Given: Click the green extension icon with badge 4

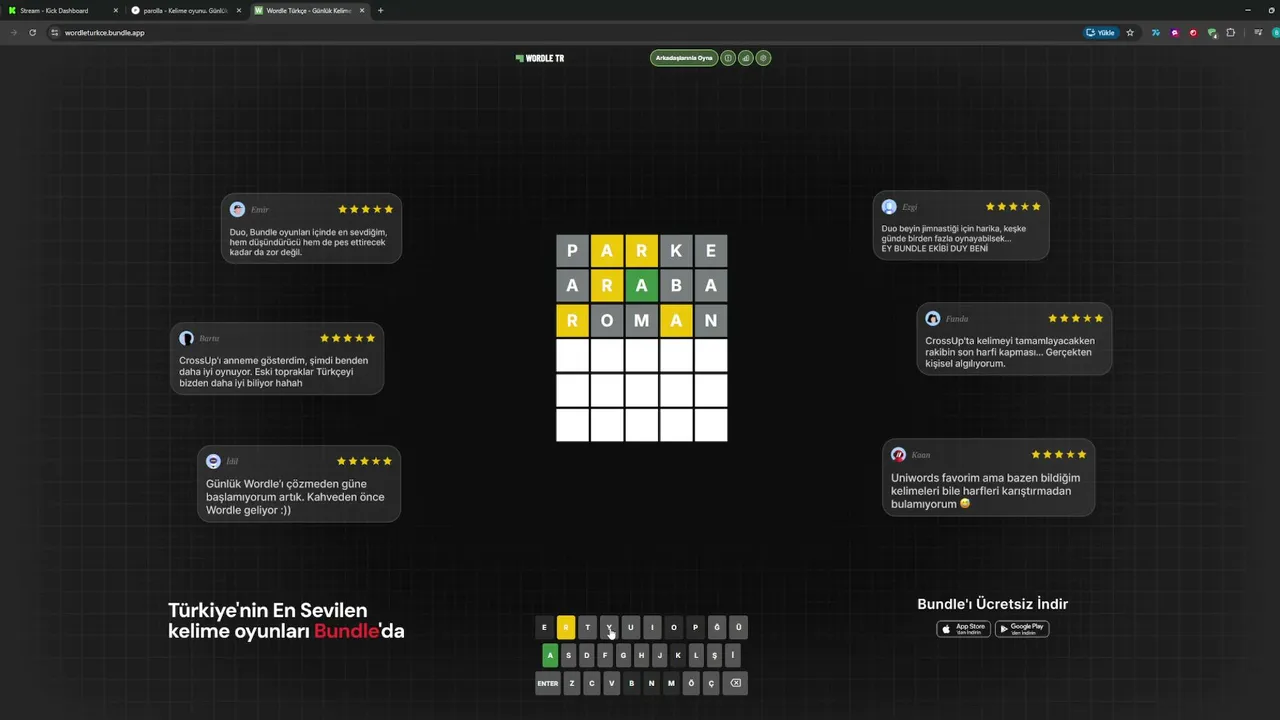Looking at the screenshot, I should pyautogui.click(x=1212, y=33).
